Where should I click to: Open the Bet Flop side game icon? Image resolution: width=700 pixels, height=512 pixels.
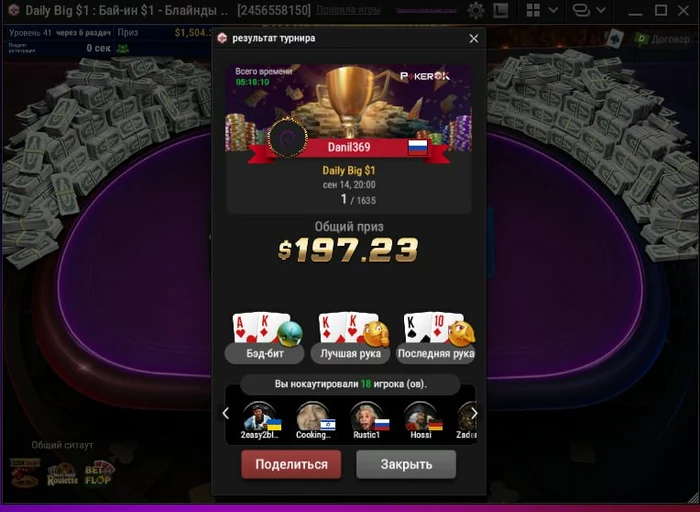(x=99, y=474)
